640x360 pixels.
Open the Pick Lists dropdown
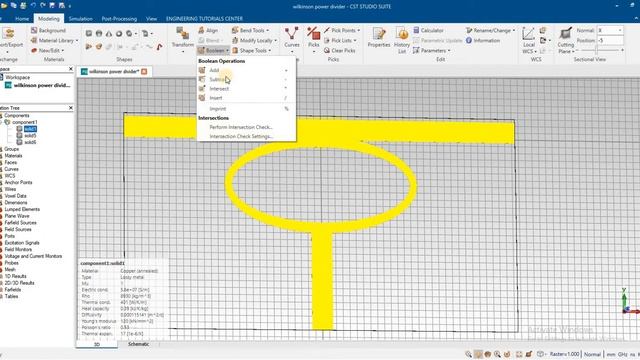340,40
